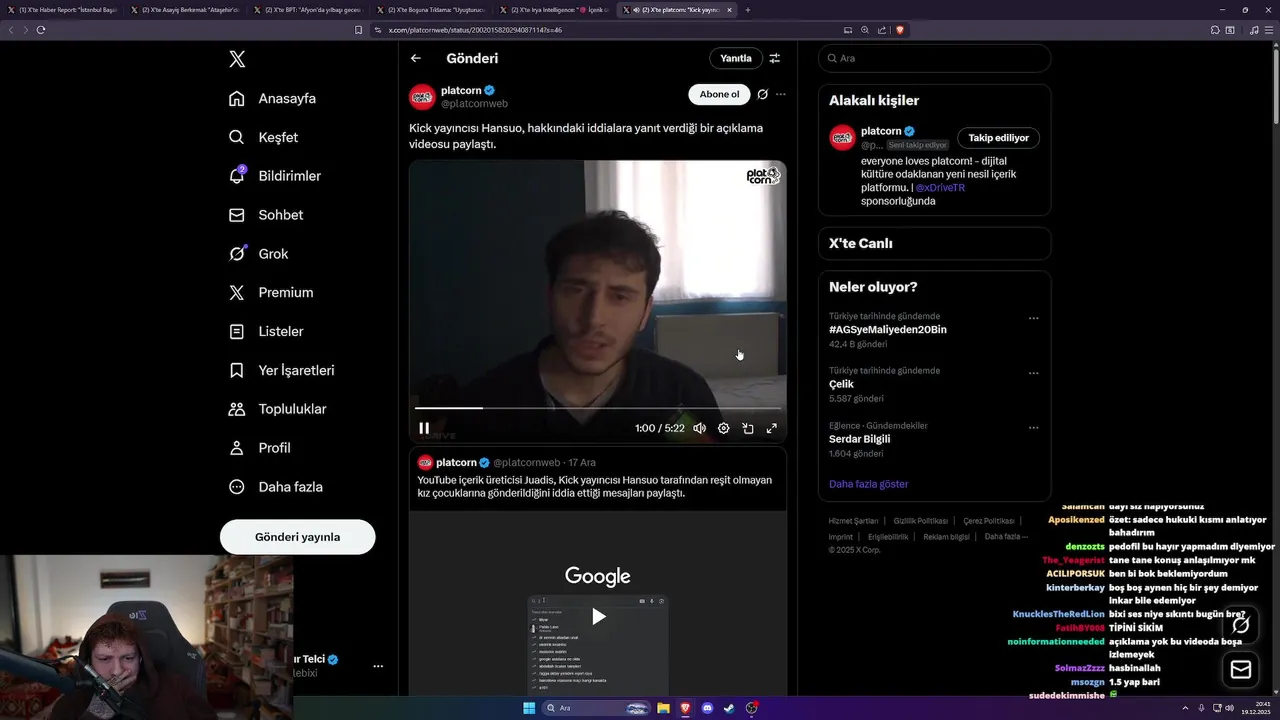Open Grok from sidebar
Image resolution: width=1280 pixels, height=720 pixels.
pos(258,254)
